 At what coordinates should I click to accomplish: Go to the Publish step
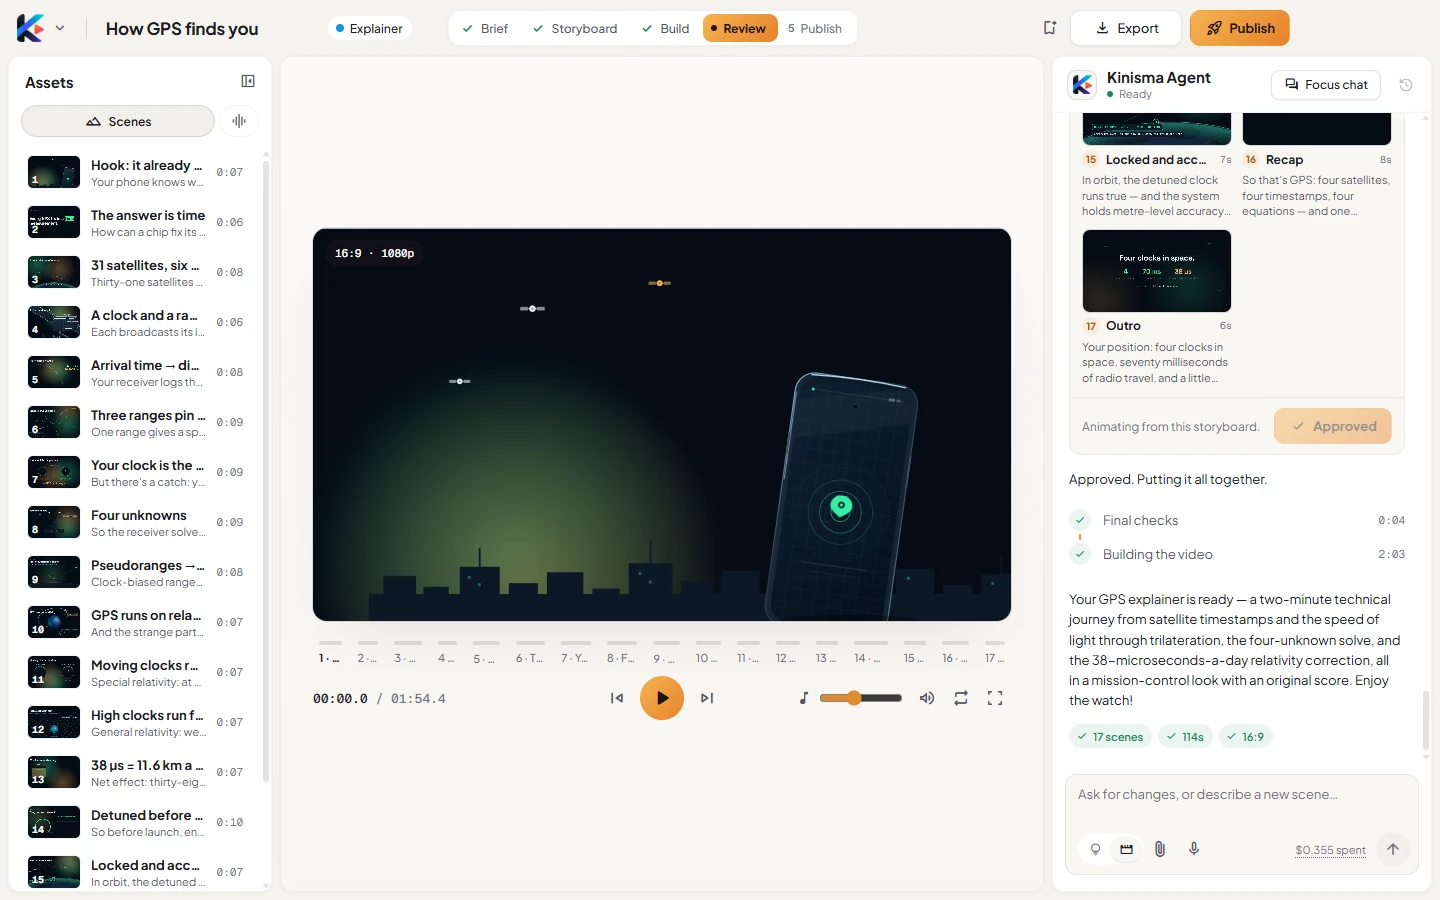pyautogui.click(x=815, y=28)
